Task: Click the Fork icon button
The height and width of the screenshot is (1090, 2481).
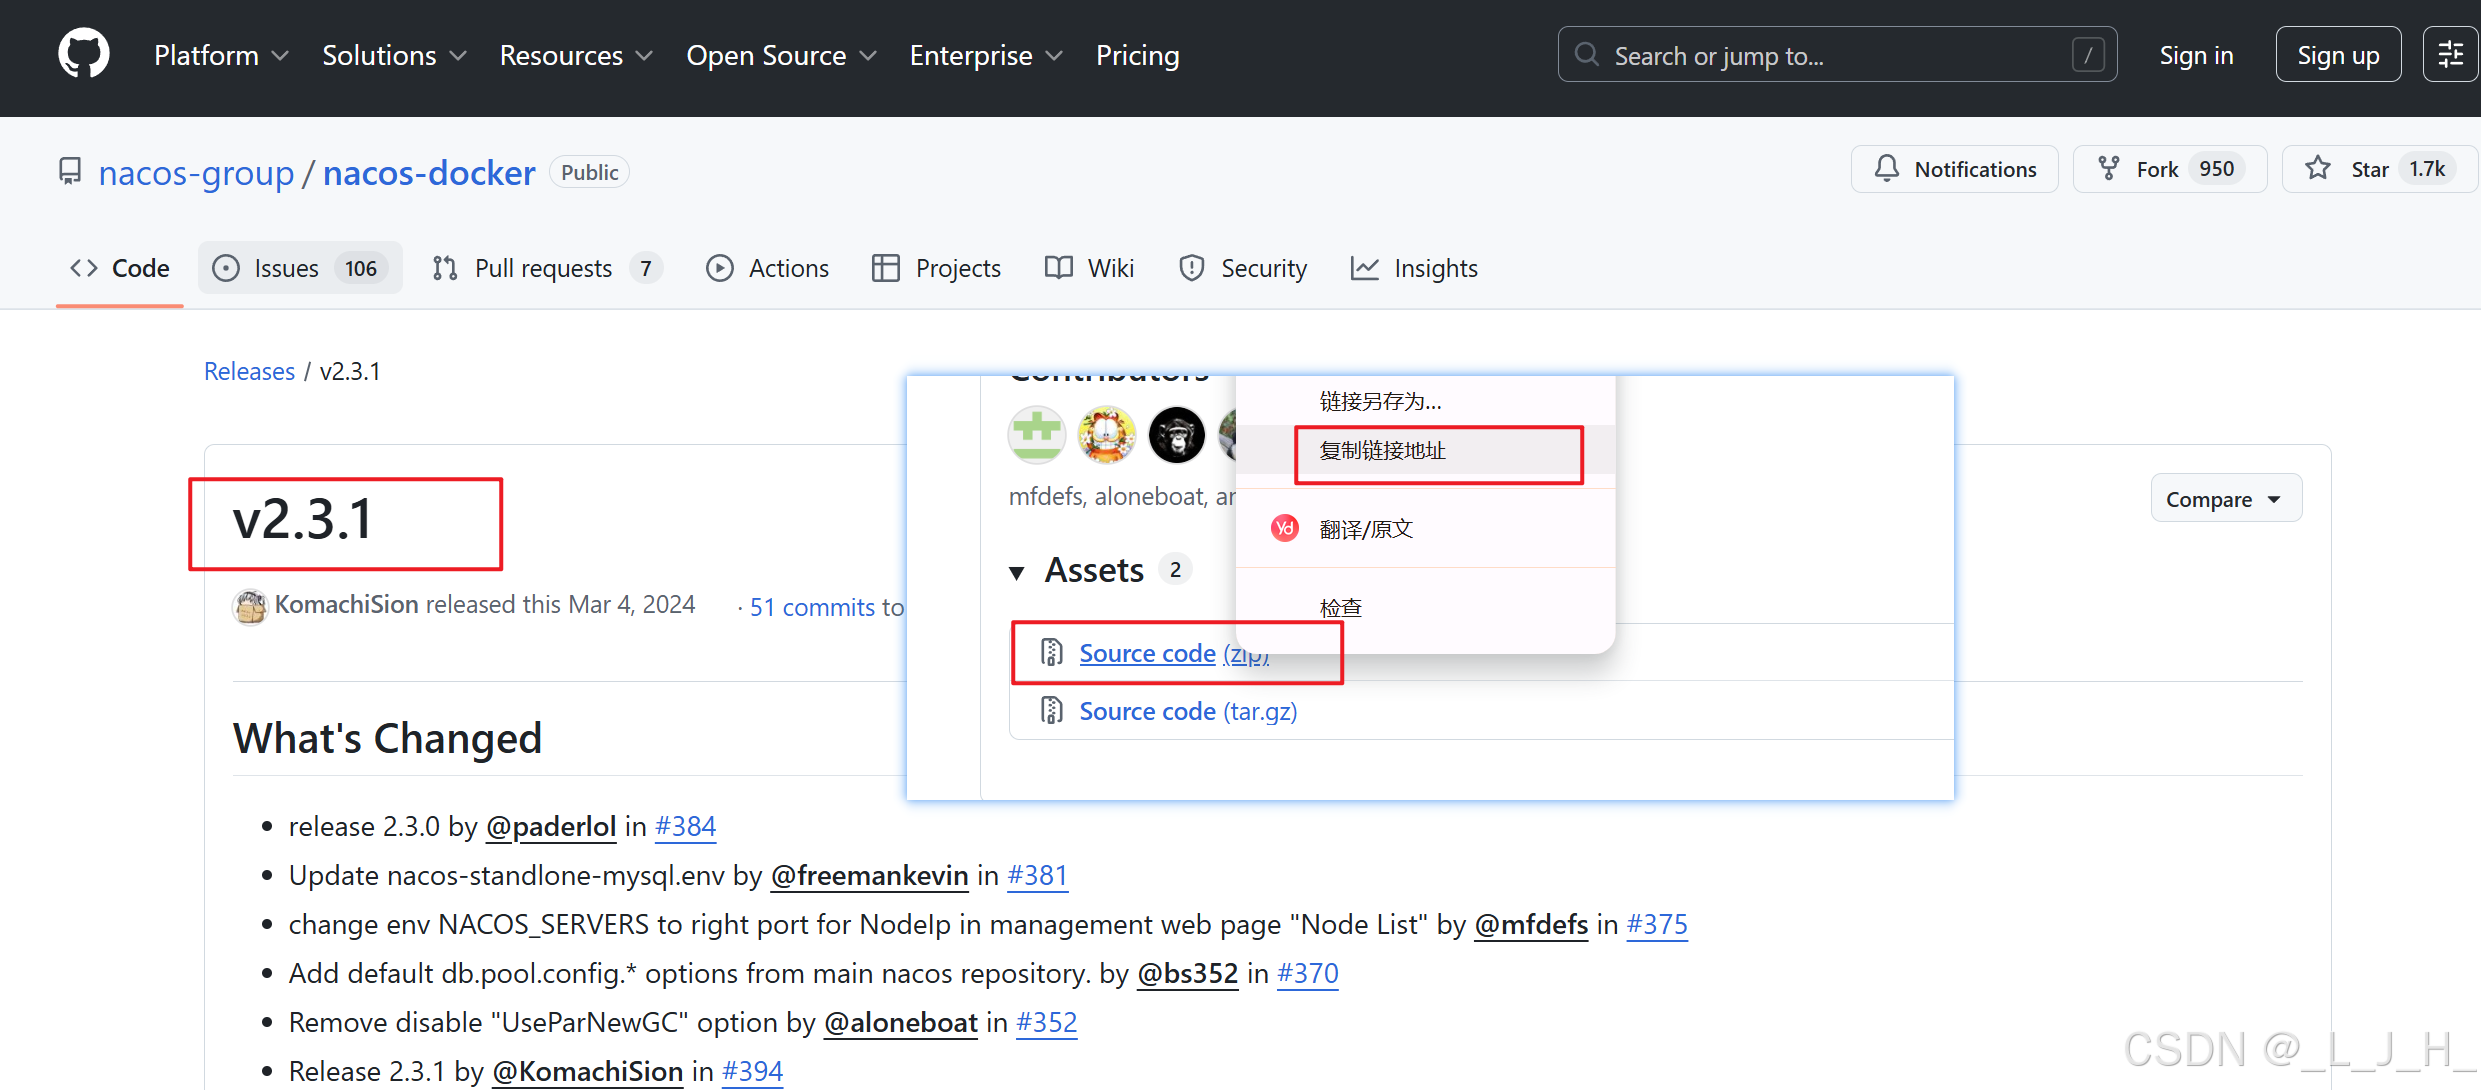Action: click(2109, 169)
